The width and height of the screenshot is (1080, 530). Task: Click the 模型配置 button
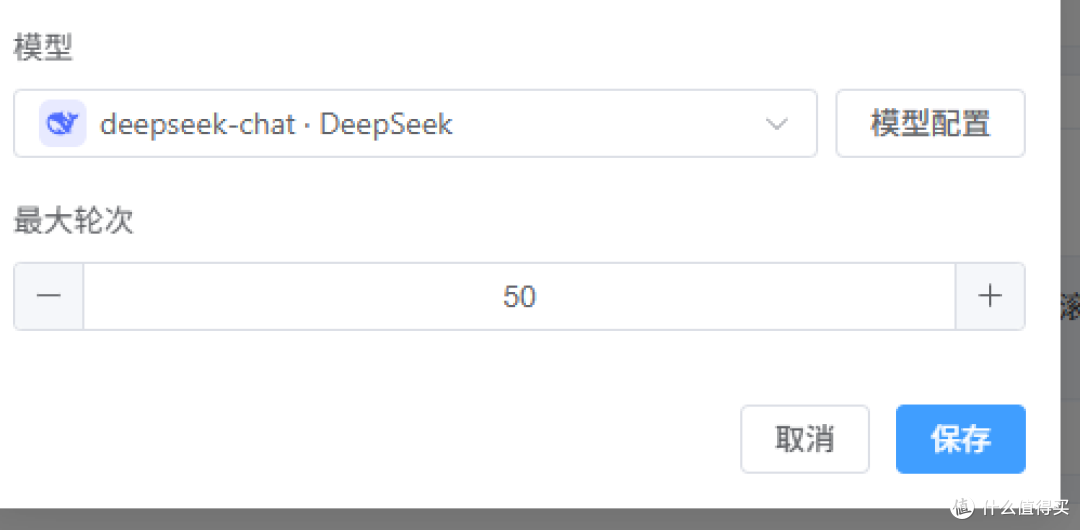coord(930,124)
